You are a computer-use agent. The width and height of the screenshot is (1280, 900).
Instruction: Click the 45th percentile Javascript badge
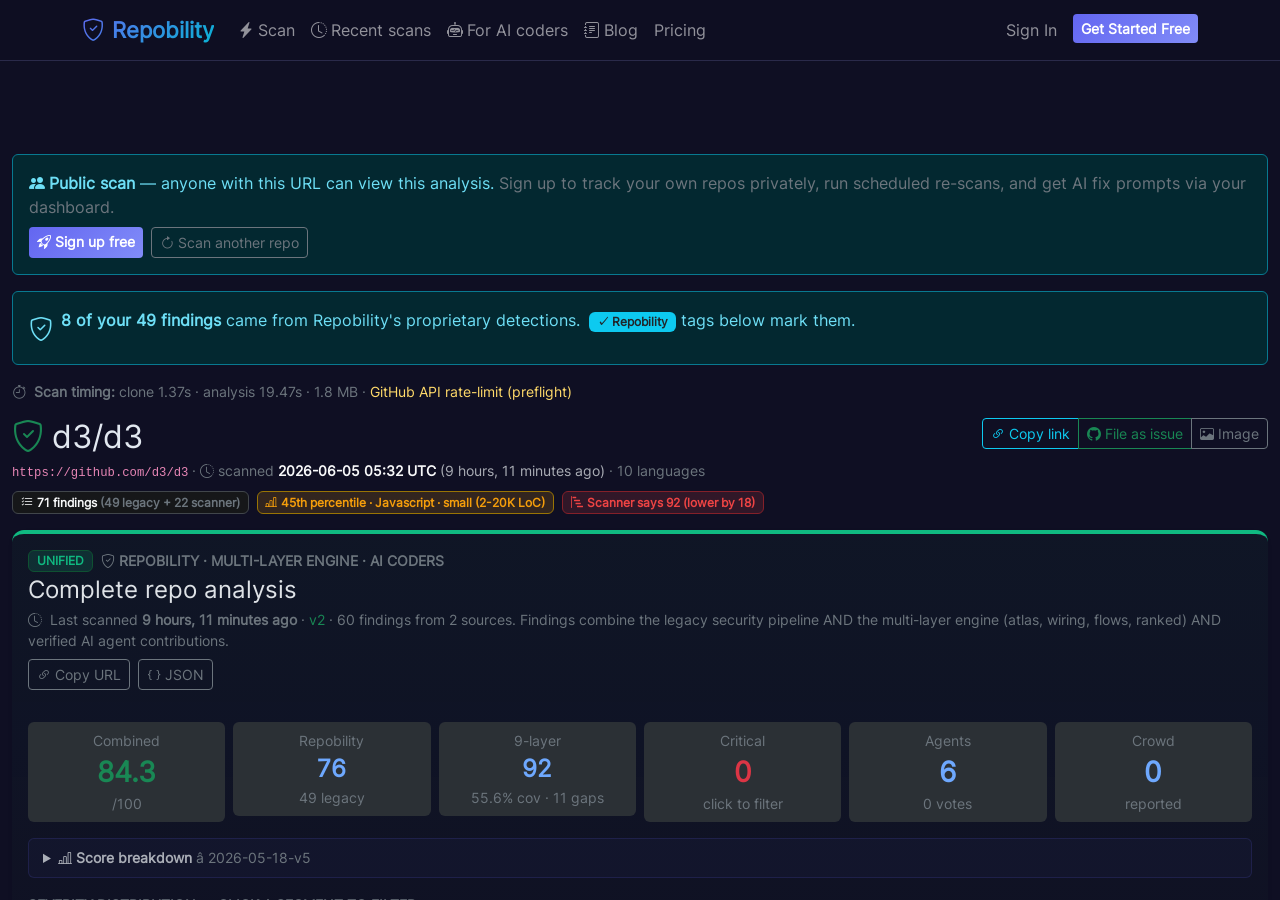pos(405,502)
